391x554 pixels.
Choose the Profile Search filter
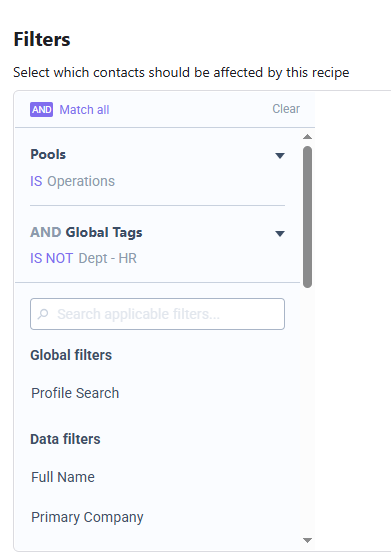75,393
